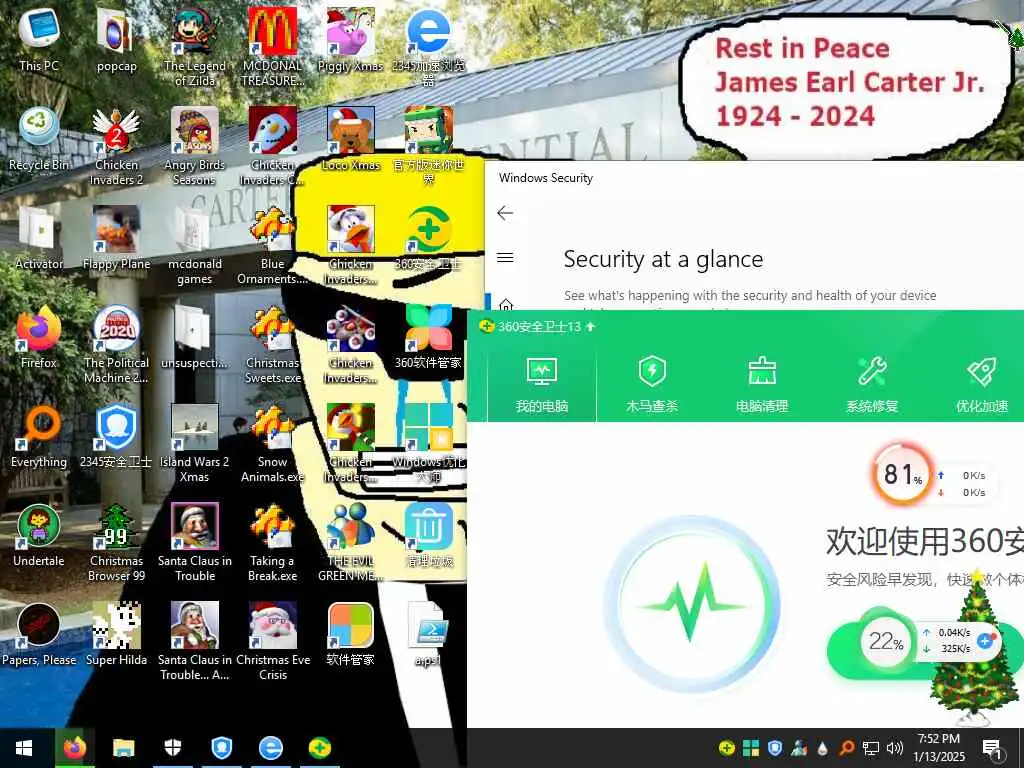The height and width of the screenshot is (768, 1024).
Task: Launch the Piggly Xmas shortcut
Action: click(x=351, y=40)
